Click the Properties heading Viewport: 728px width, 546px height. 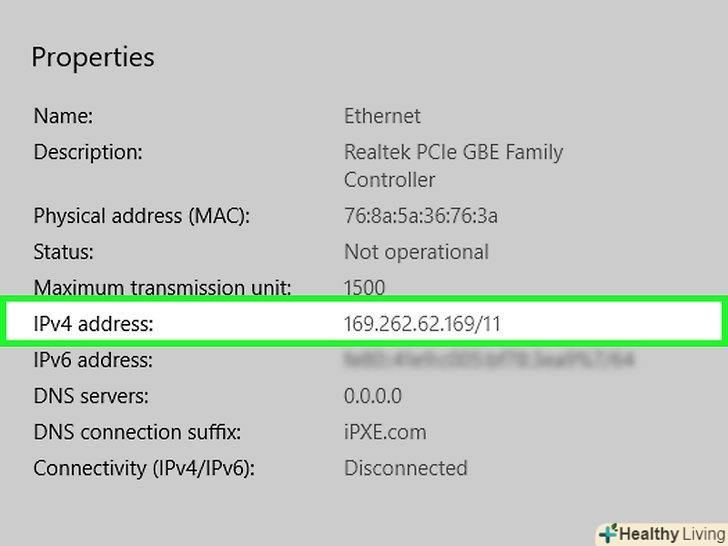pos(93,57)
